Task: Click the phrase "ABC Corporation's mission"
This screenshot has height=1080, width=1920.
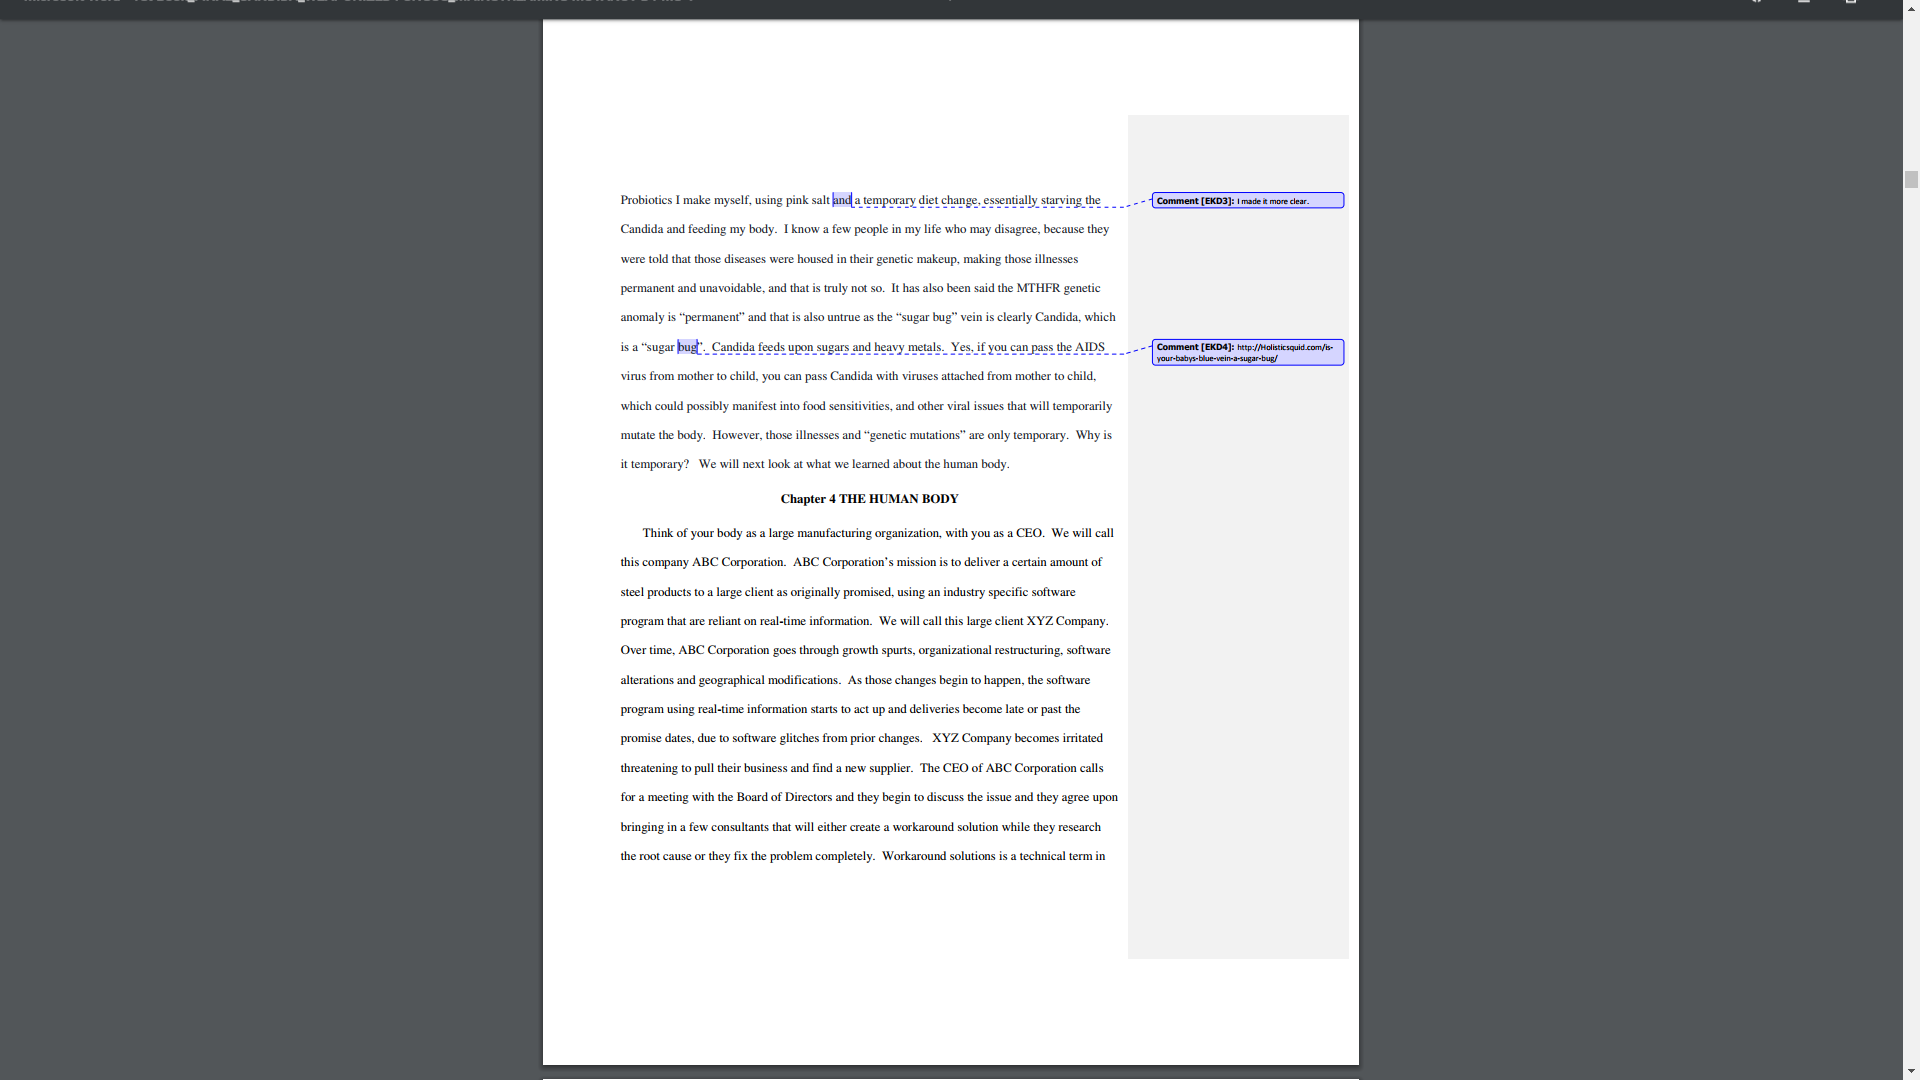Action: click(x=865, y=562)
